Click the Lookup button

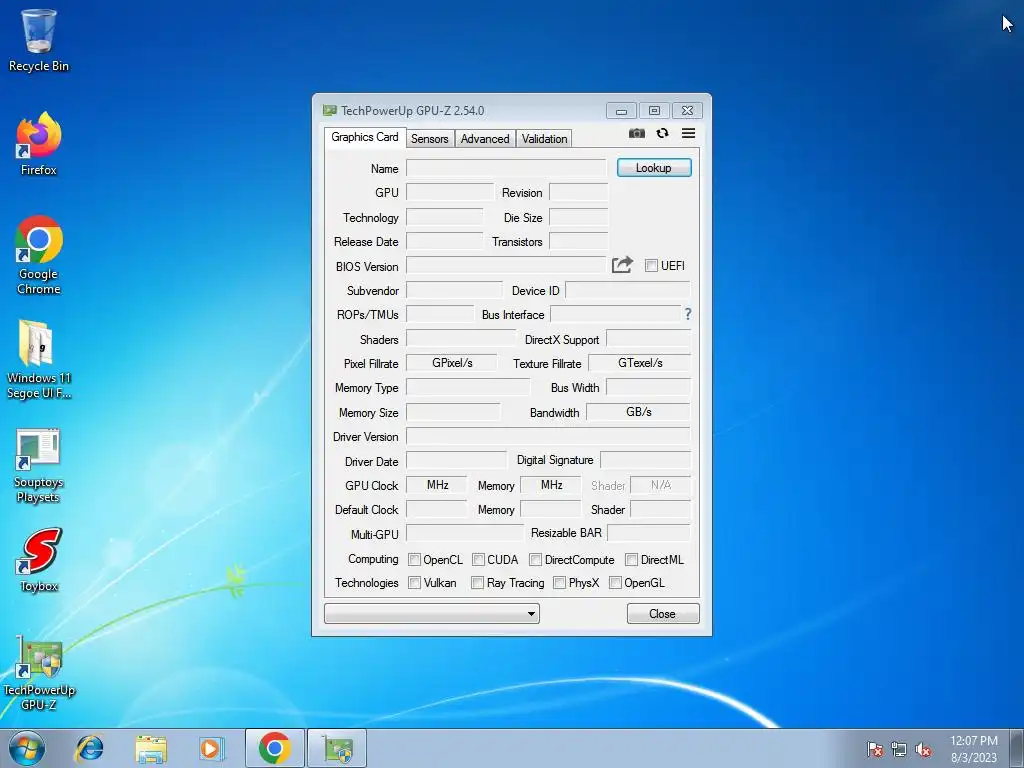point(654,168)
